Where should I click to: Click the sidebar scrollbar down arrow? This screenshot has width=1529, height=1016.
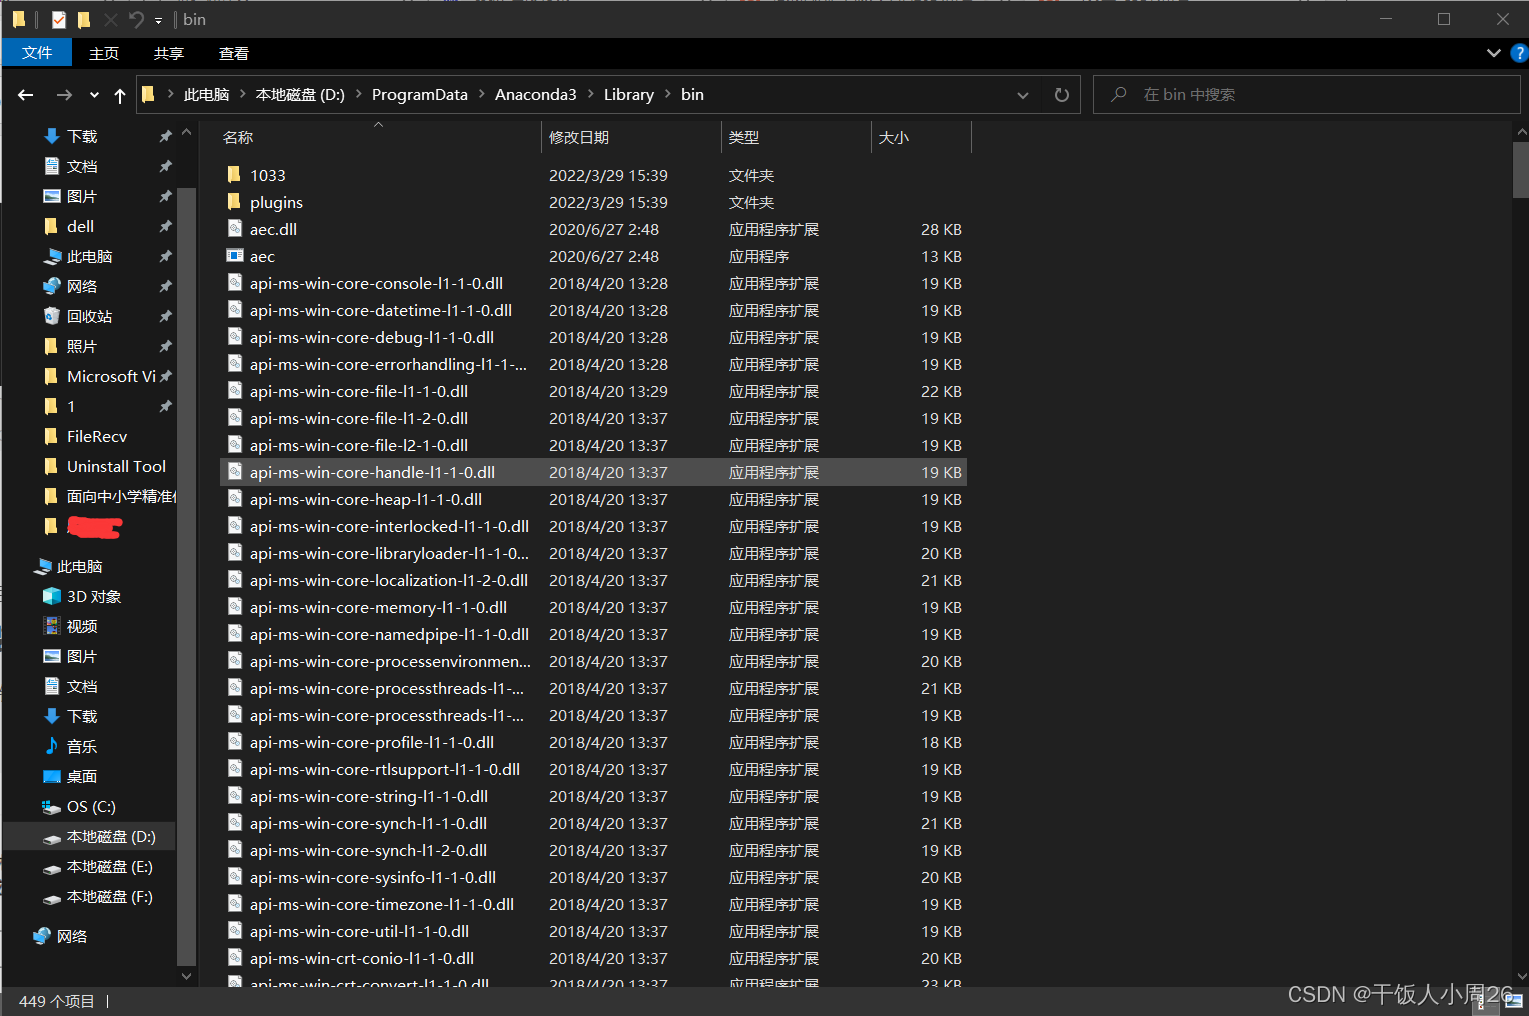pos(186,976)
